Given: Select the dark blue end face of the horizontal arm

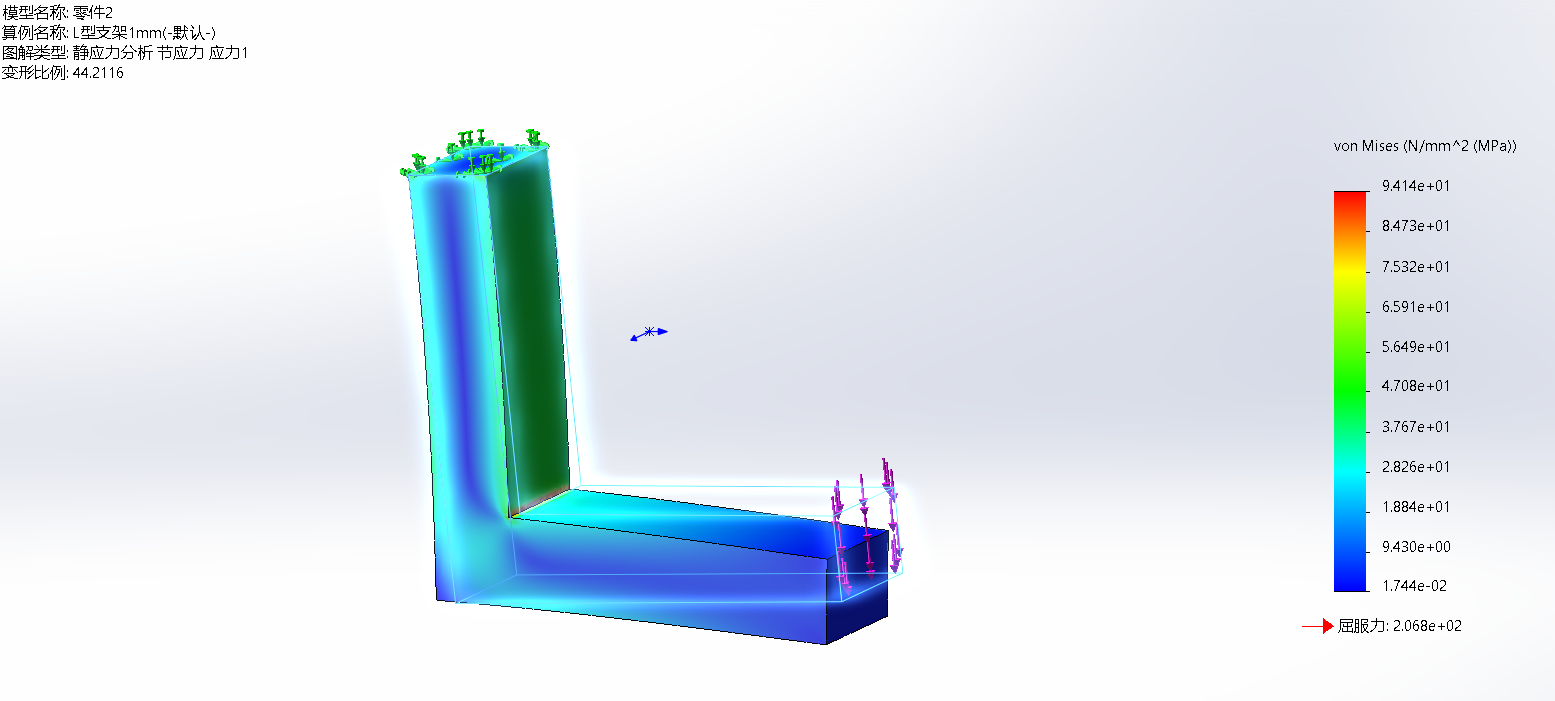Looking at the screenshot, I should 857,591.
